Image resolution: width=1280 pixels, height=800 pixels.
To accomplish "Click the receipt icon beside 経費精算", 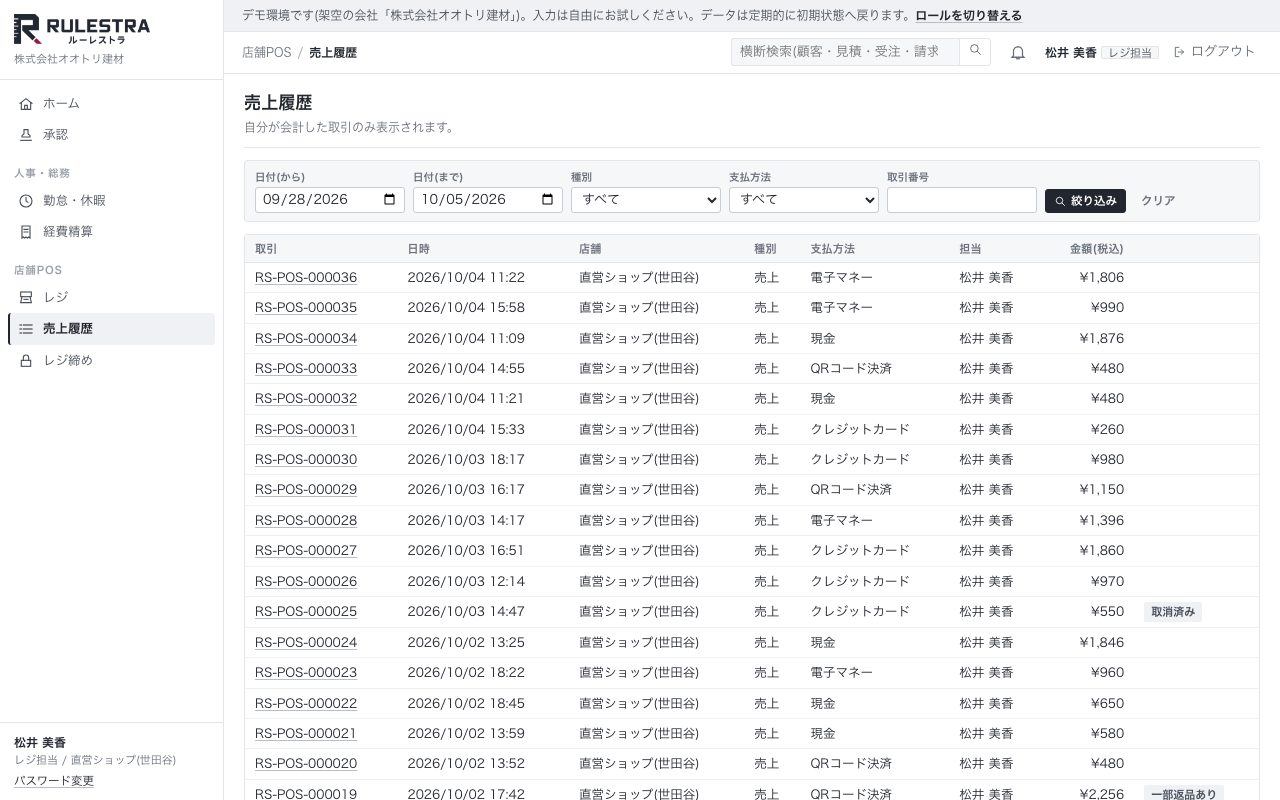I will (26, 232).
